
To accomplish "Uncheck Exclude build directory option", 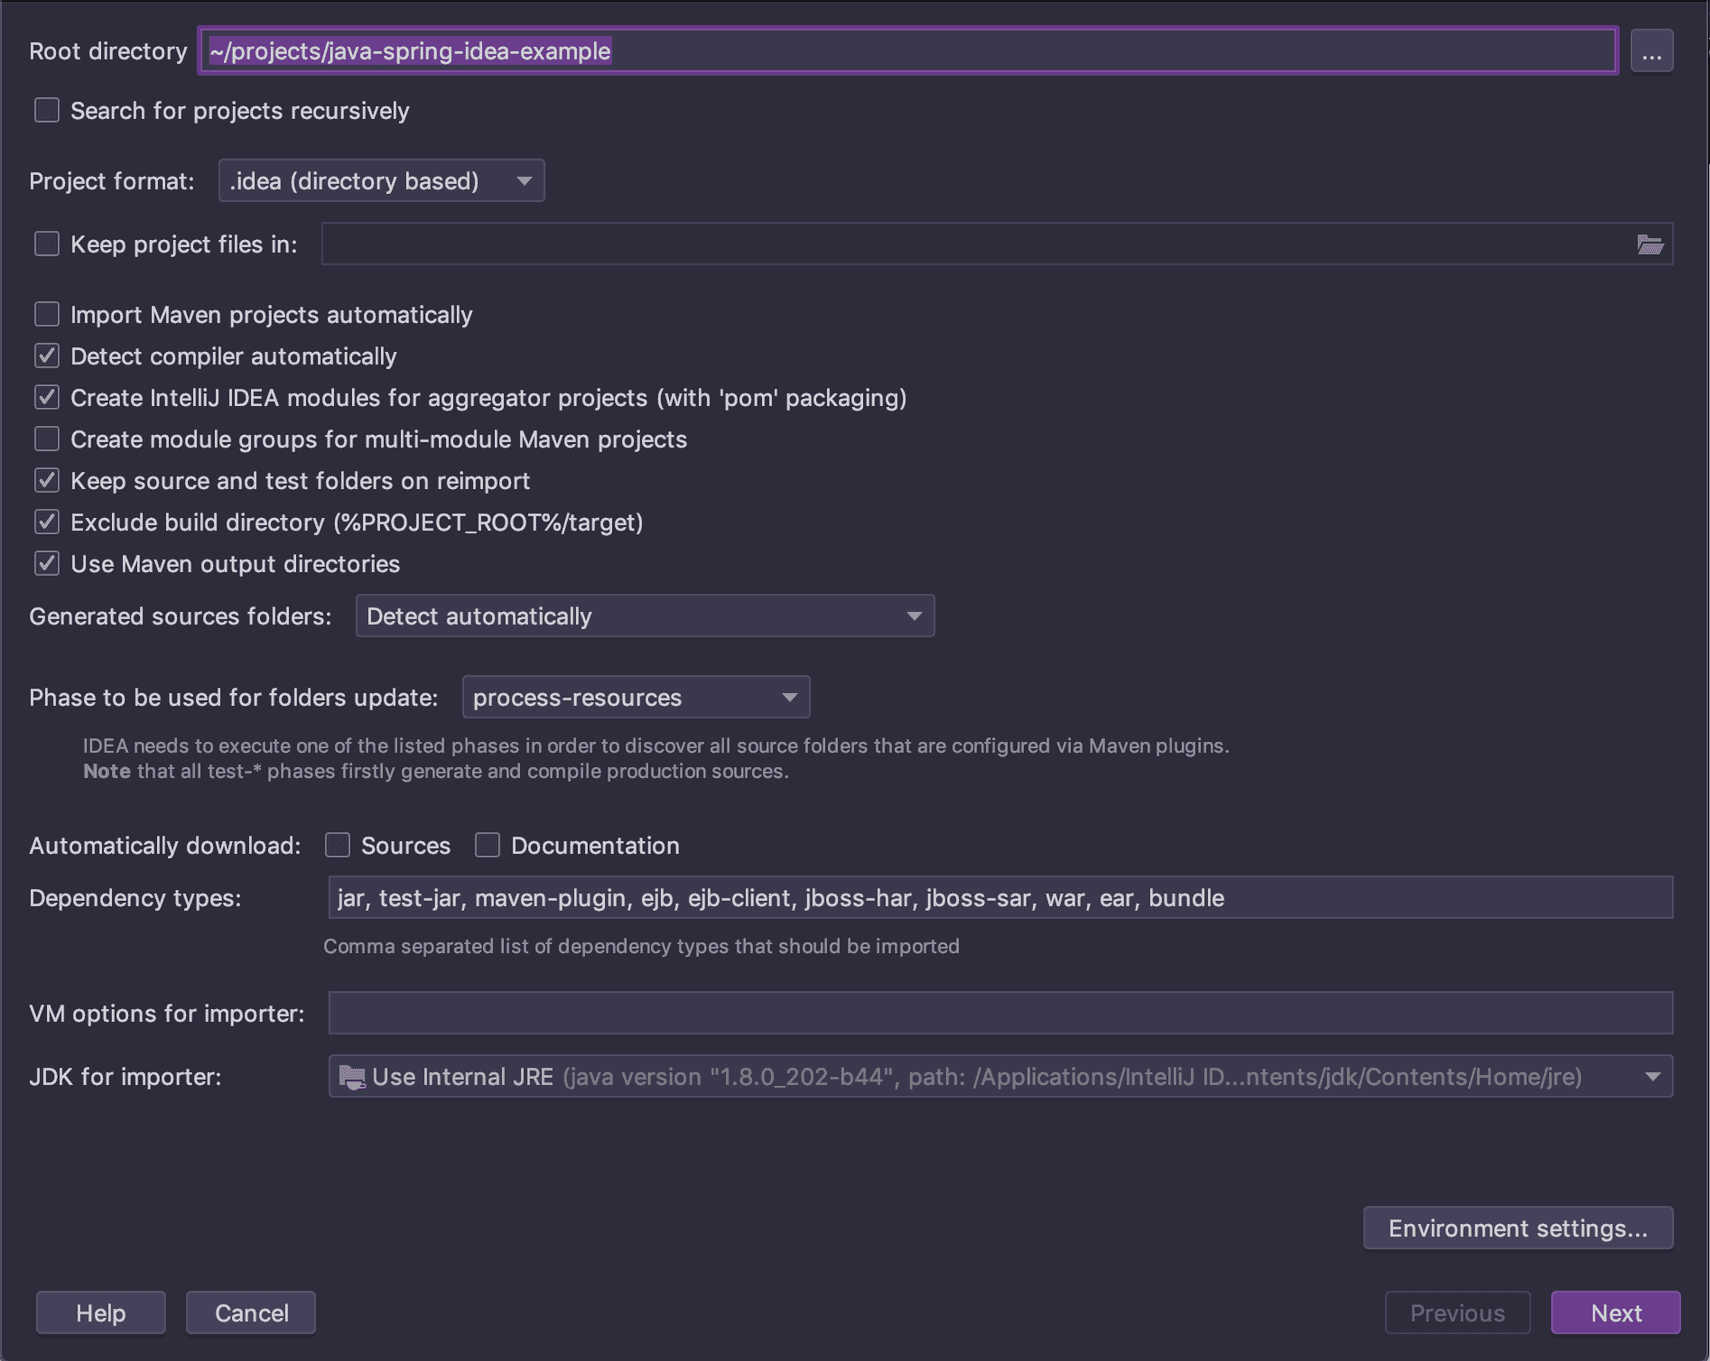I will [46, 521].
